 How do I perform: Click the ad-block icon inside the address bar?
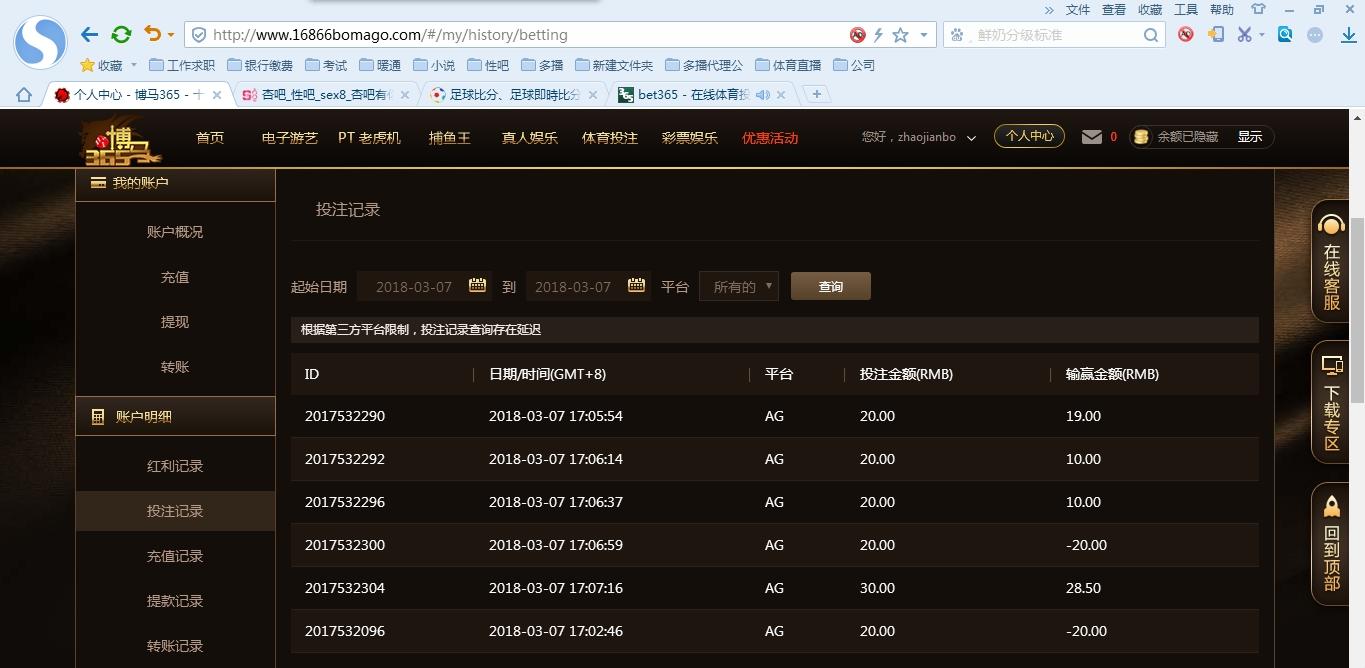[857, 35]
